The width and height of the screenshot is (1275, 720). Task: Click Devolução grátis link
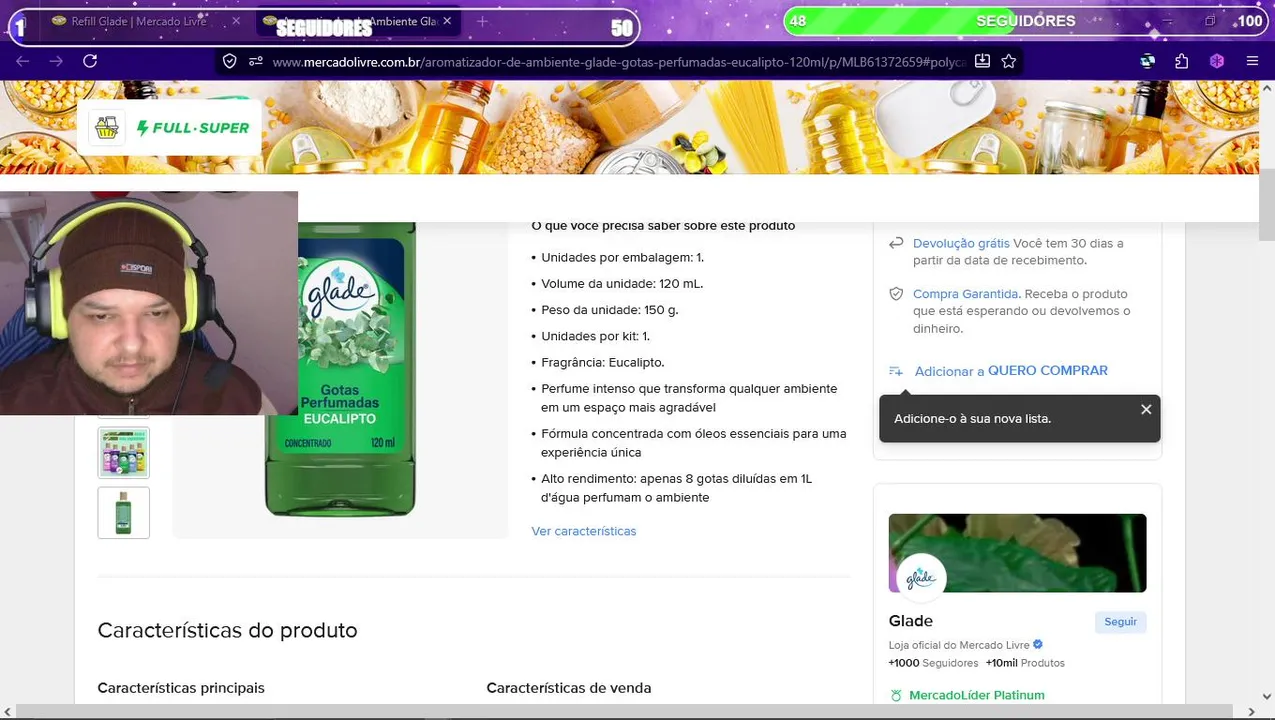(x=961, y=243)
